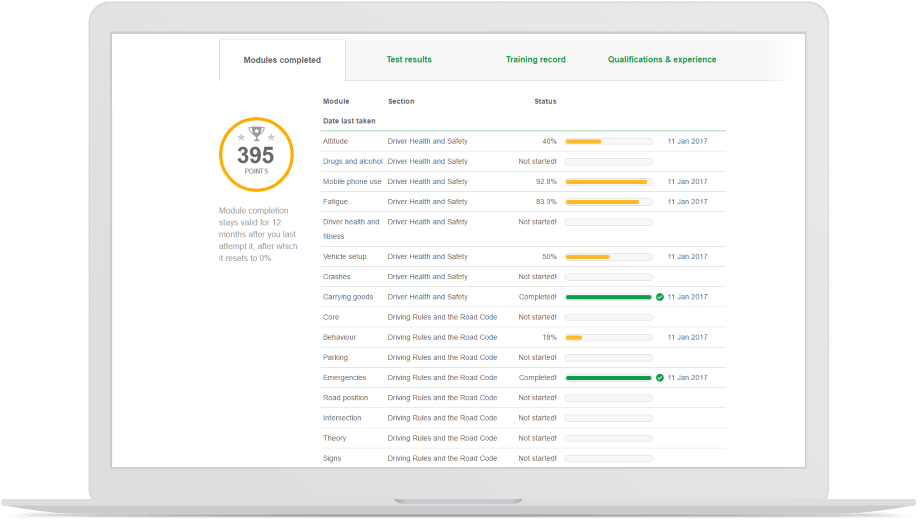Select the Intersection module name
This screenshot has height=524, width=920.
[x=342, y=418]
